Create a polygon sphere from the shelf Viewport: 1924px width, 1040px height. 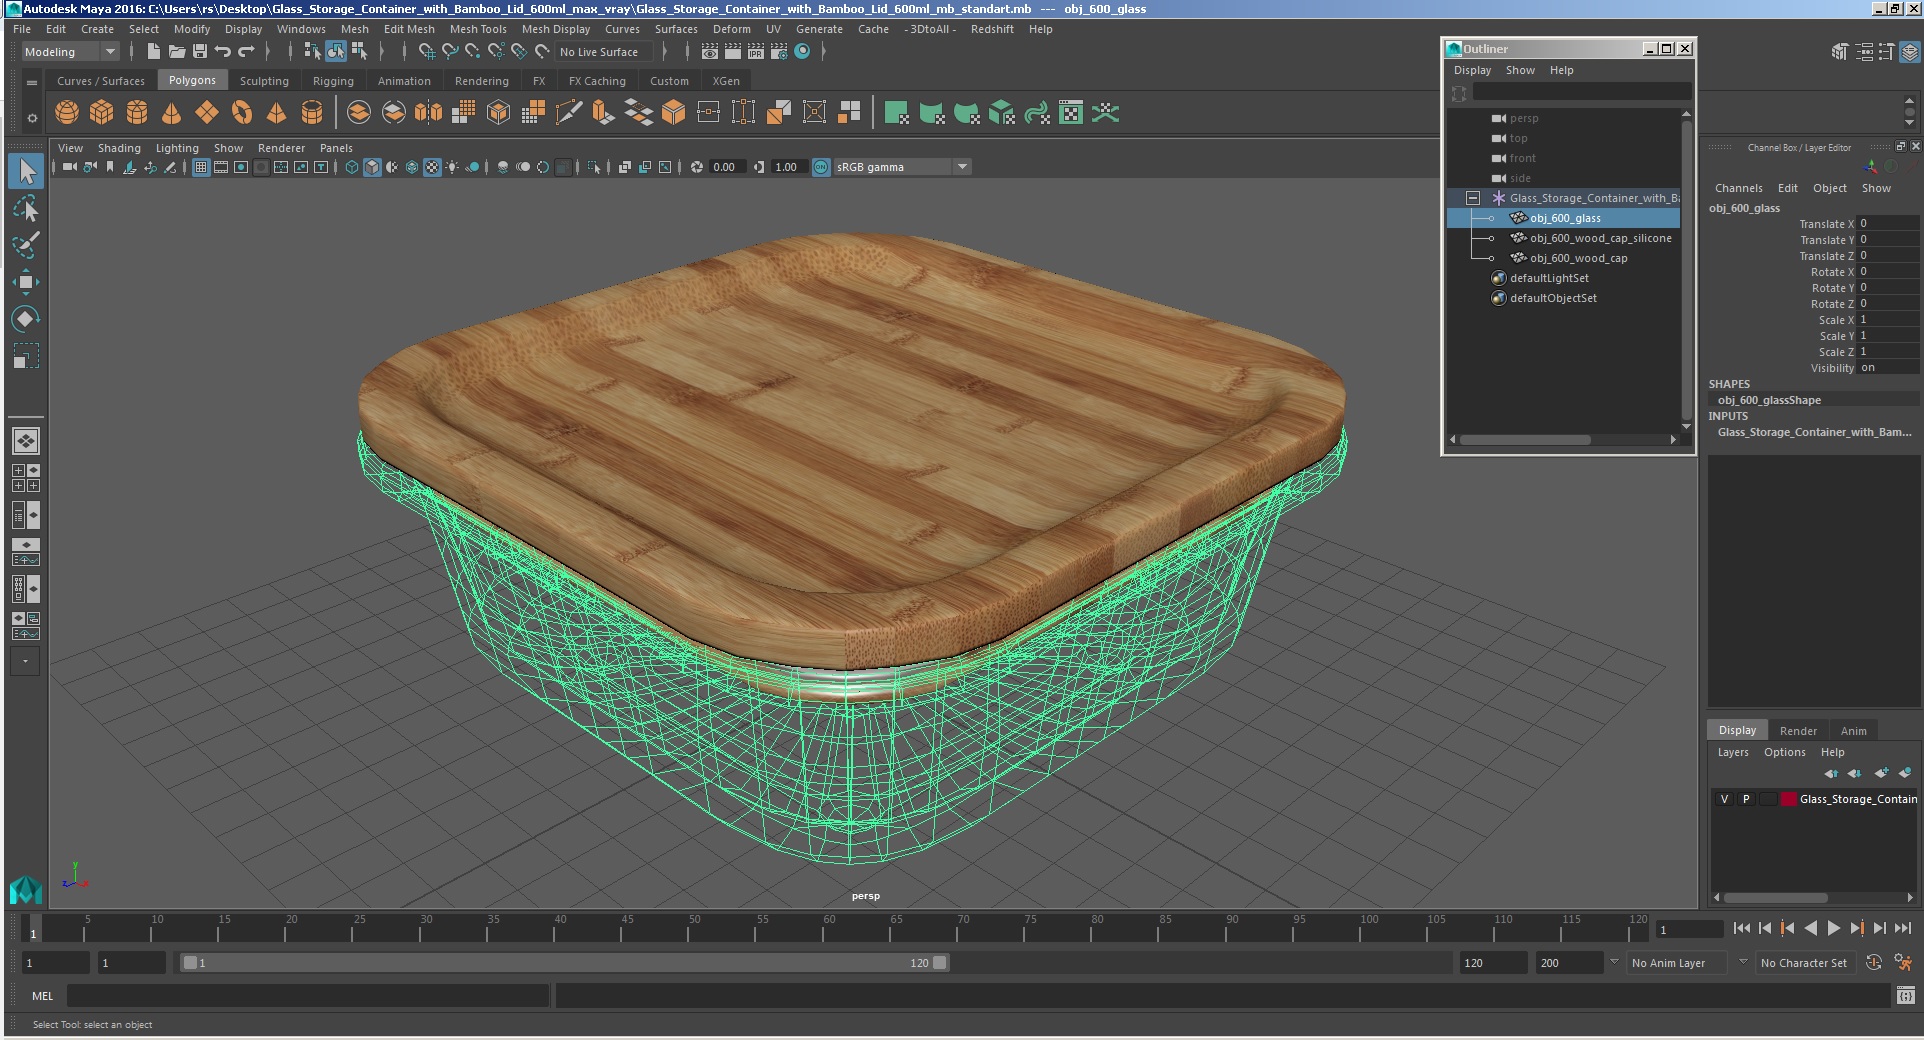[67, 113]
